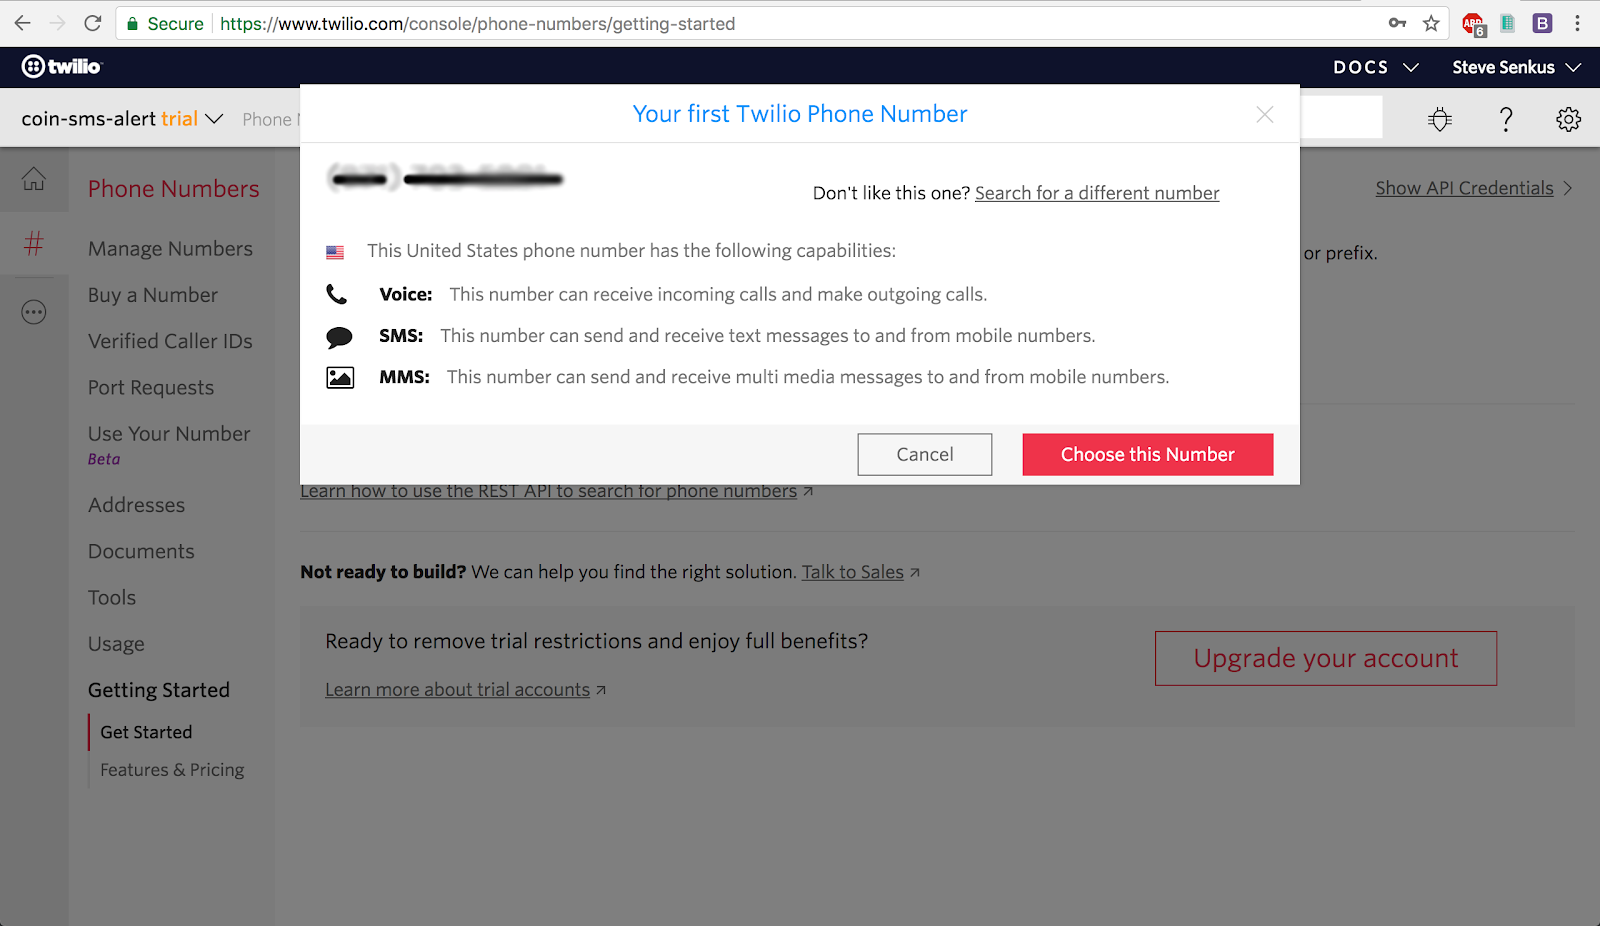Open the console settings gear icon
Viewport: 1600px width, 926px height.
[x=1568, y=119]
